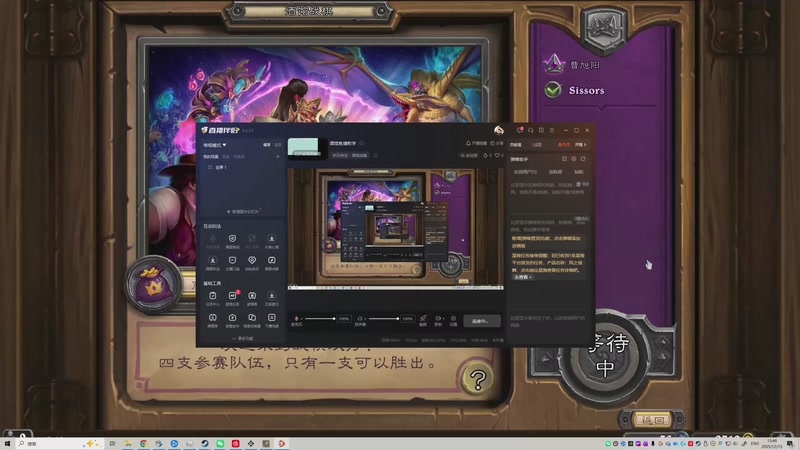Open the 弹幕玩法 interactive tool icon
Image resolution: width=800 pixels, height=450 pixels.
213,262
